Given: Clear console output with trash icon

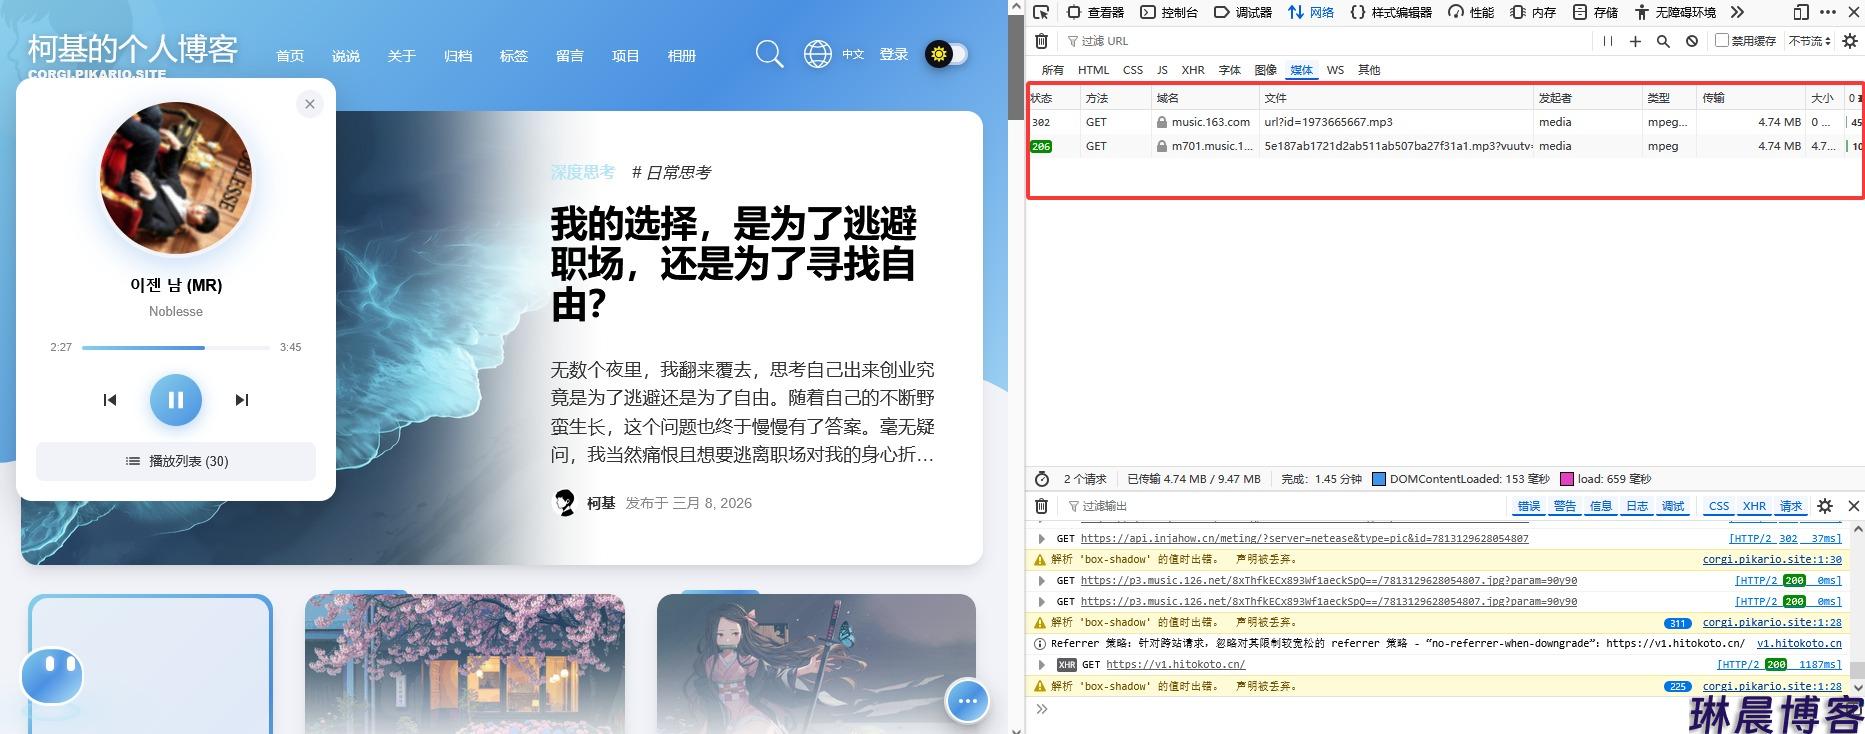Looking at the screenshot, I should [x=1041, y=506].
